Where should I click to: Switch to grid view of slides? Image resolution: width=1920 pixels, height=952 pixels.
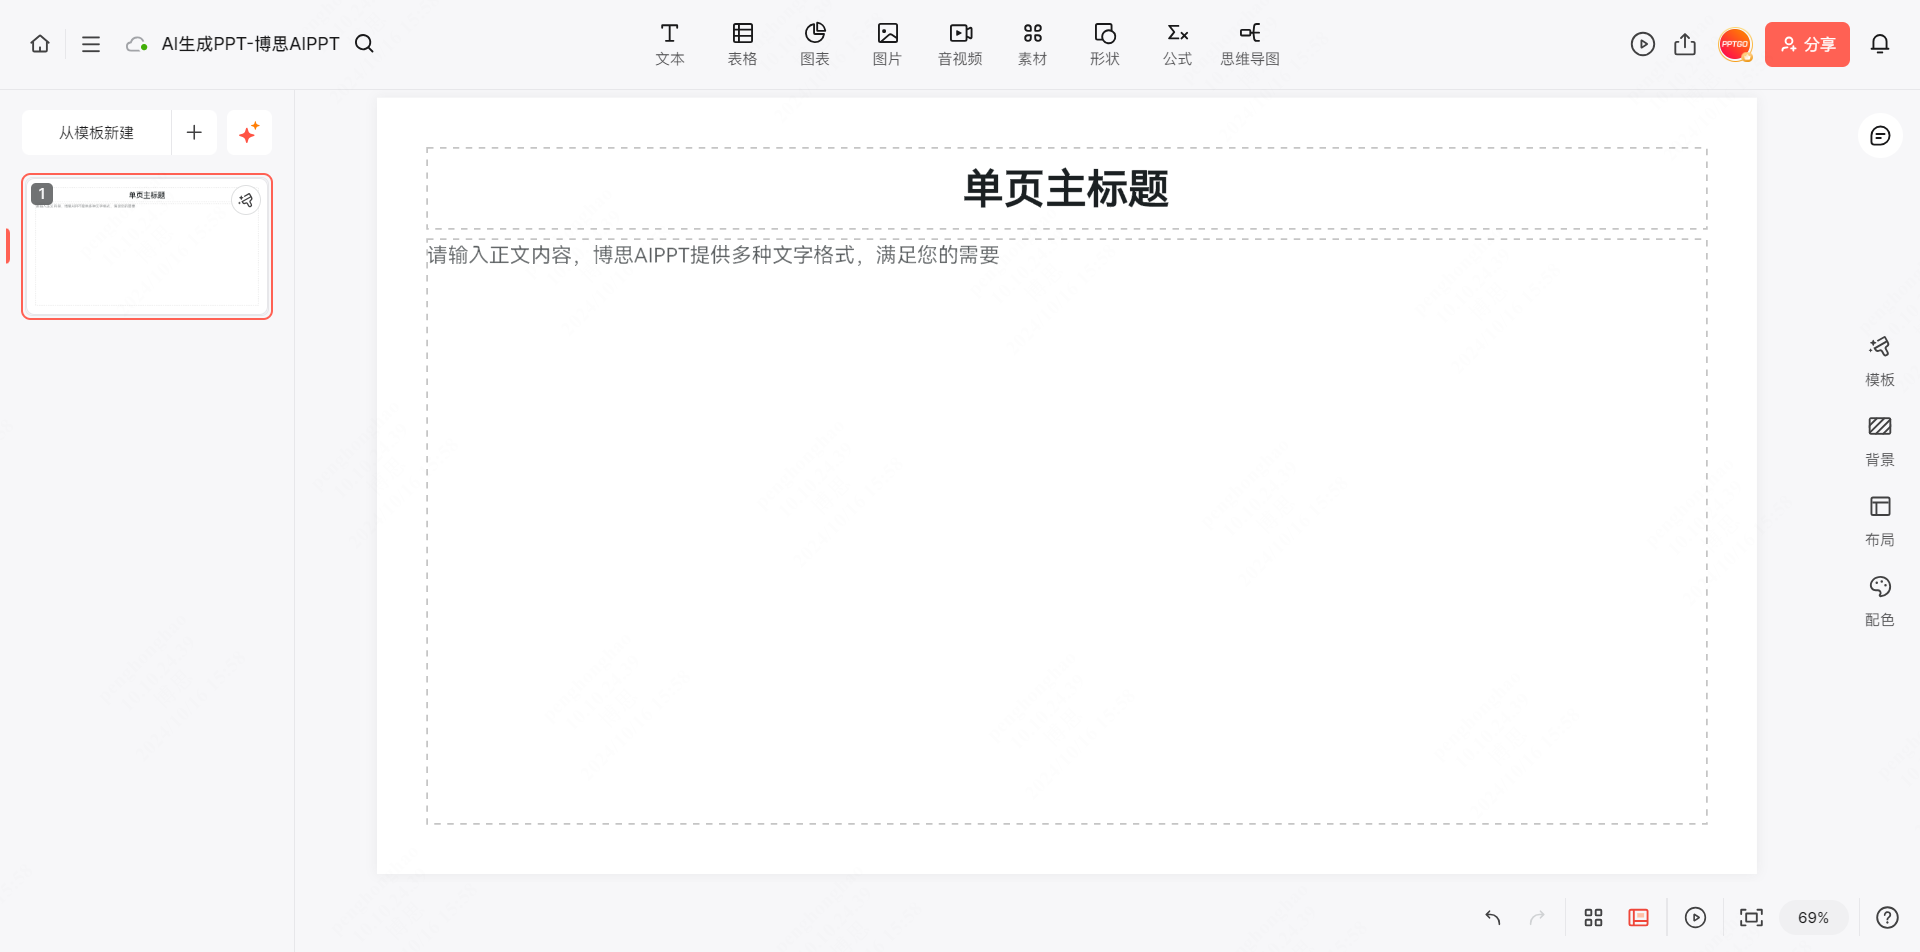coord(1594,918)
